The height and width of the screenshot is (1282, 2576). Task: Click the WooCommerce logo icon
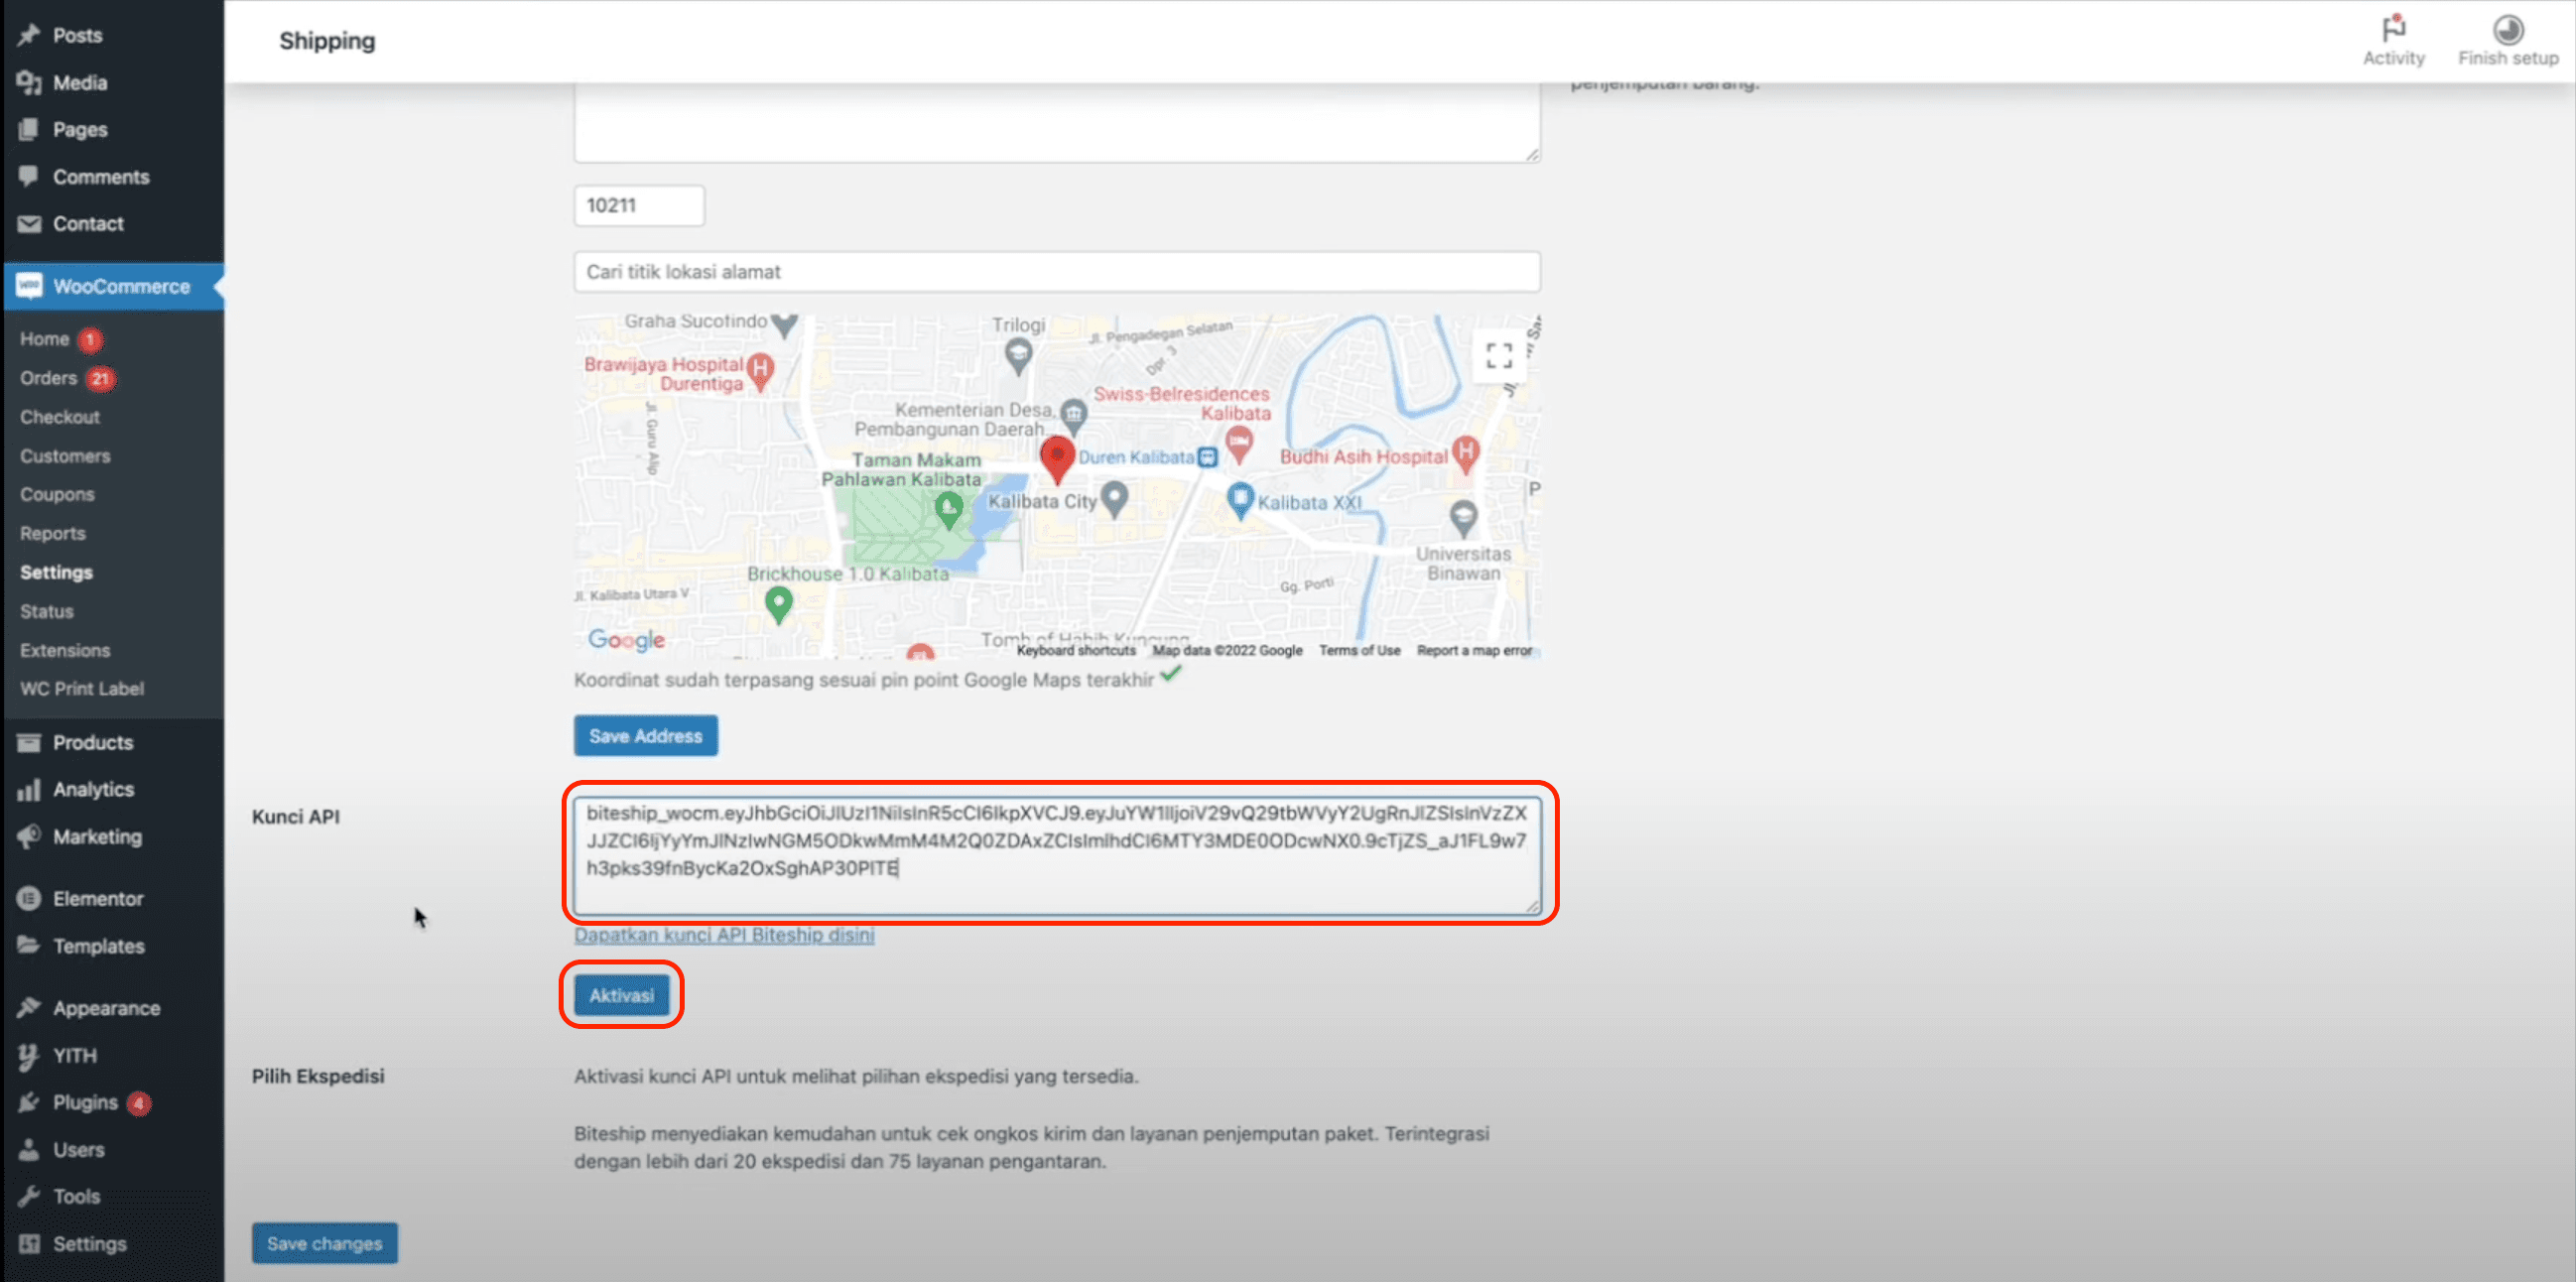click(29, 286)
